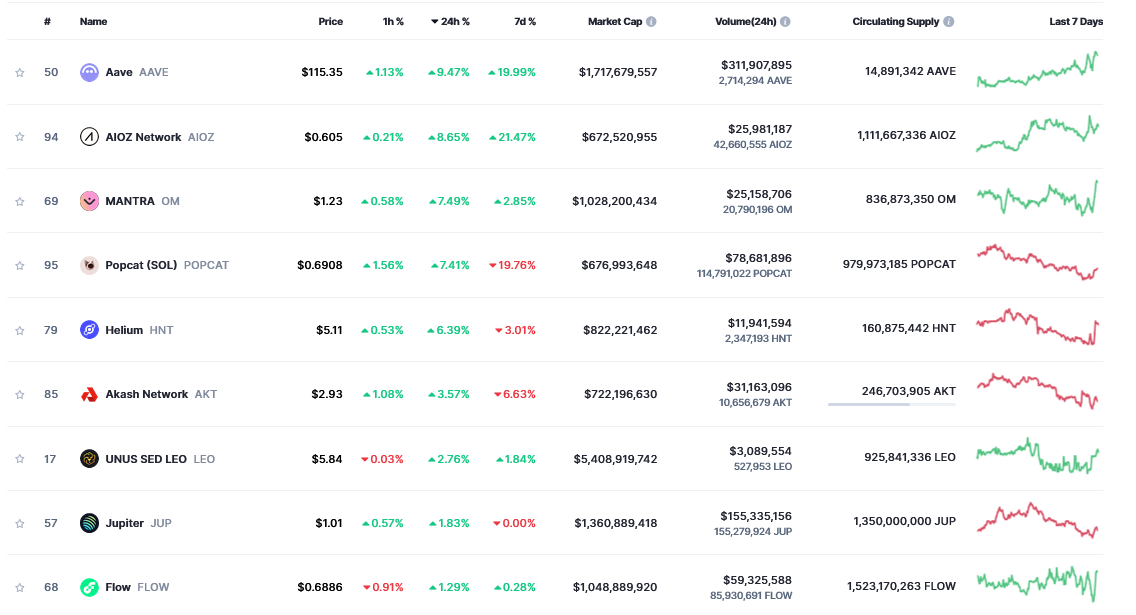Screen dimensions: 1136x615
Task: Sort by Volume(24h) column header
Action: [746, 22]
